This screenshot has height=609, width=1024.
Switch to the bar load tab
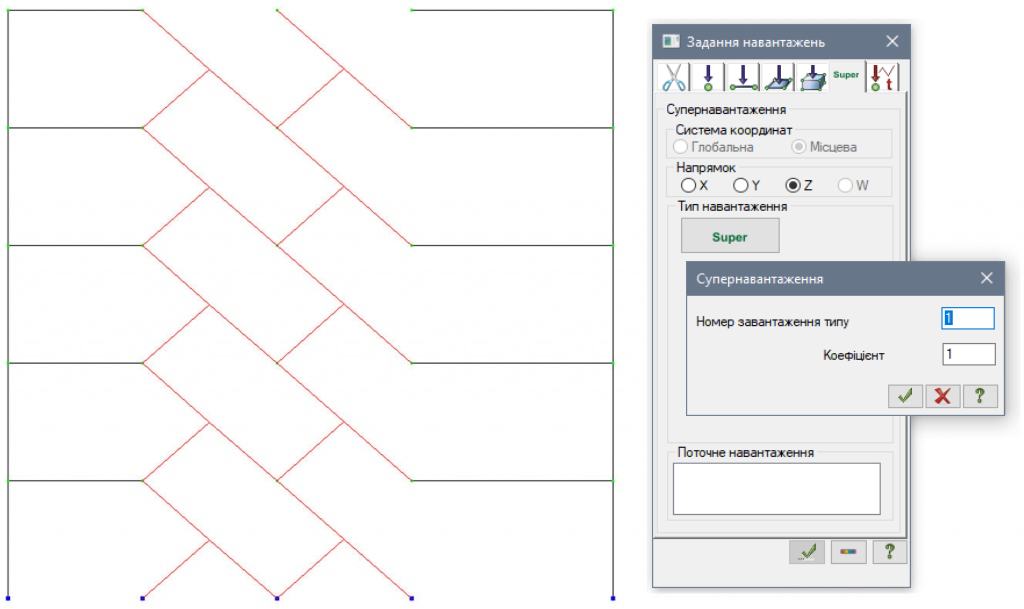click(743, 77)
